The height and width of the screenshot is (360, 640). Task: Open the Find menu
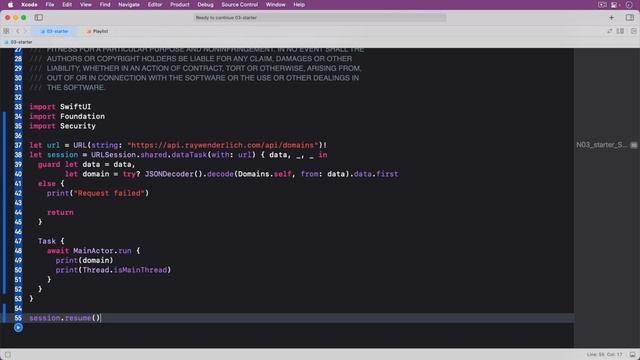pos(105,4)
